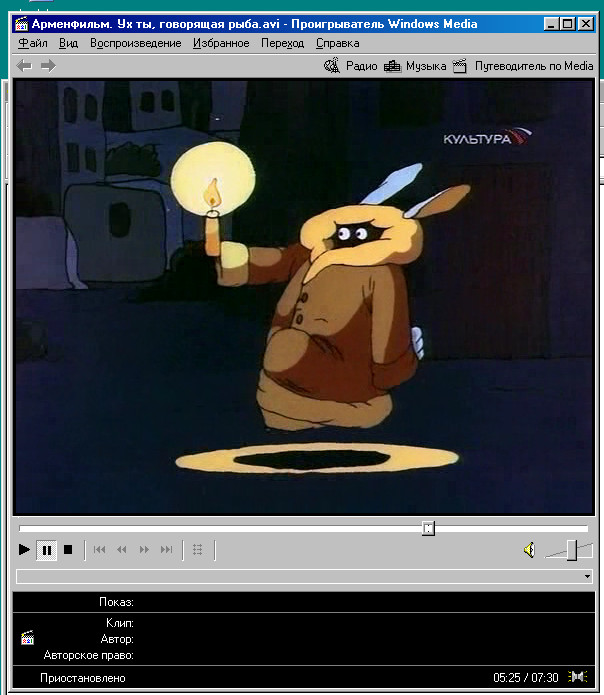Click the clip icon in info panel

27,638
